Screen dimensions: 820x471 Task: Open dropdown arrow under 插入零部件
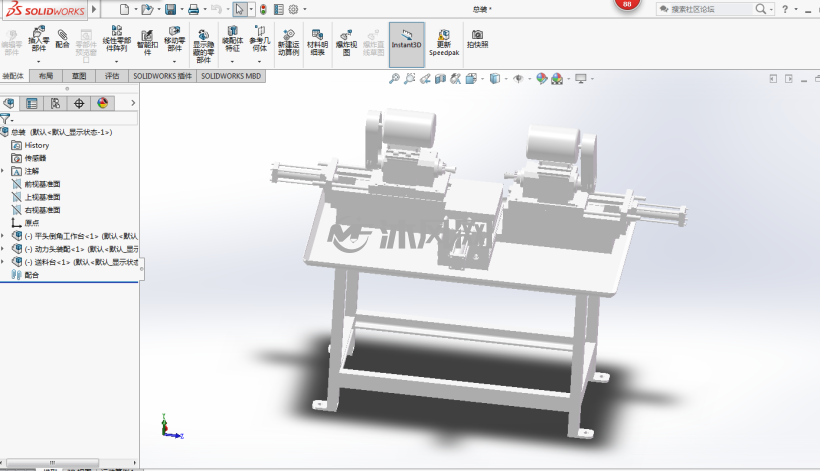pyautogui.click(x=39, y=62)
